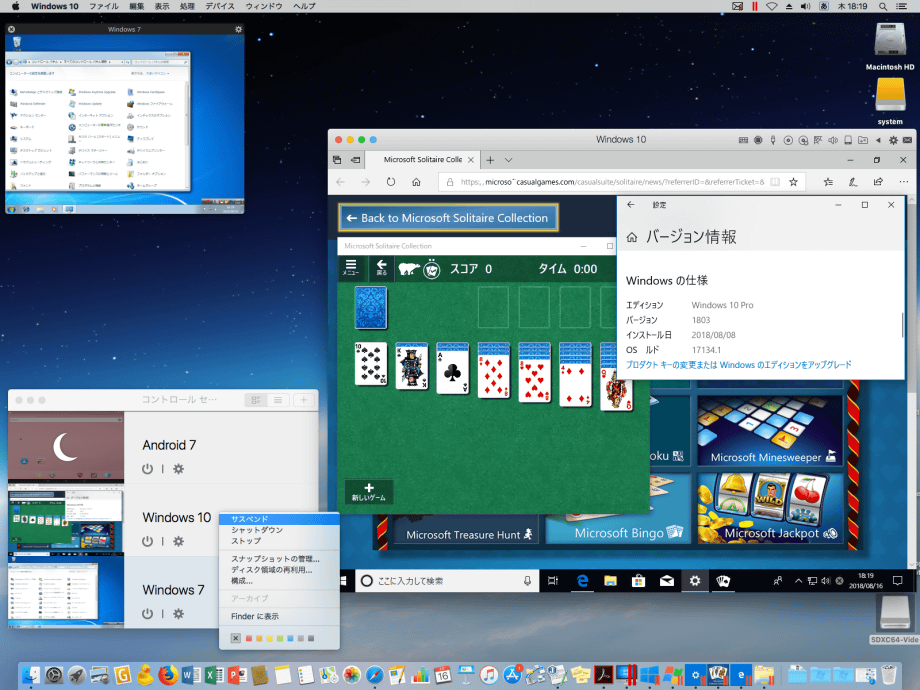Open Task View on Windows 10 taskbar
Screen dimensions: 920x690
(x=553, y=581)
